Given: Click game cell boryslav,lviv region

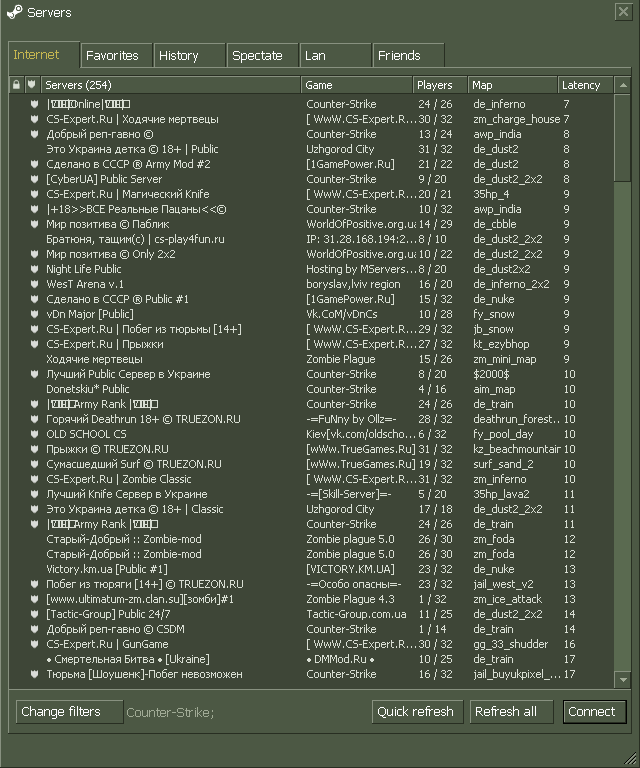Looking at the screenshot, I should (x=353, y=284).
